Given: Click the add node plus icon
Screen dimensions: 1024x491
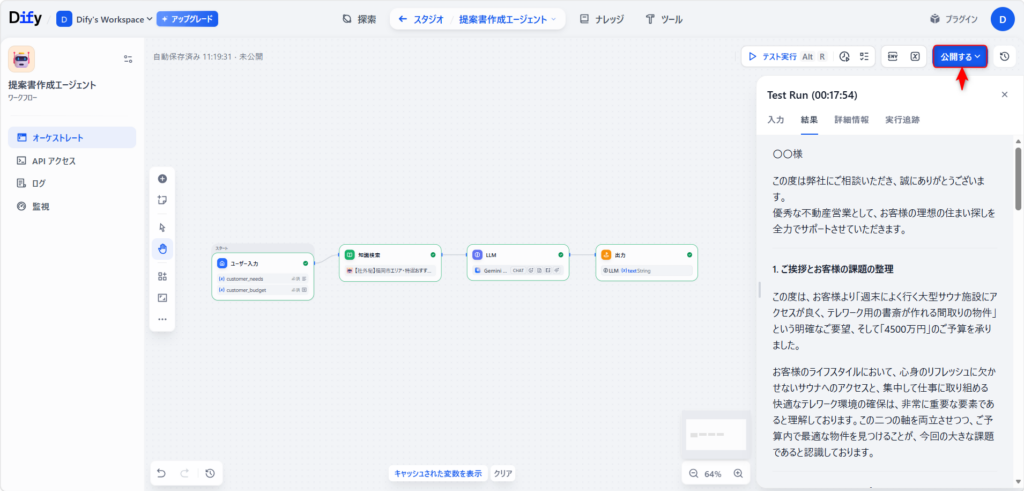Looking at the screenshot, I should pyautogui.click(x=162, y=178).
